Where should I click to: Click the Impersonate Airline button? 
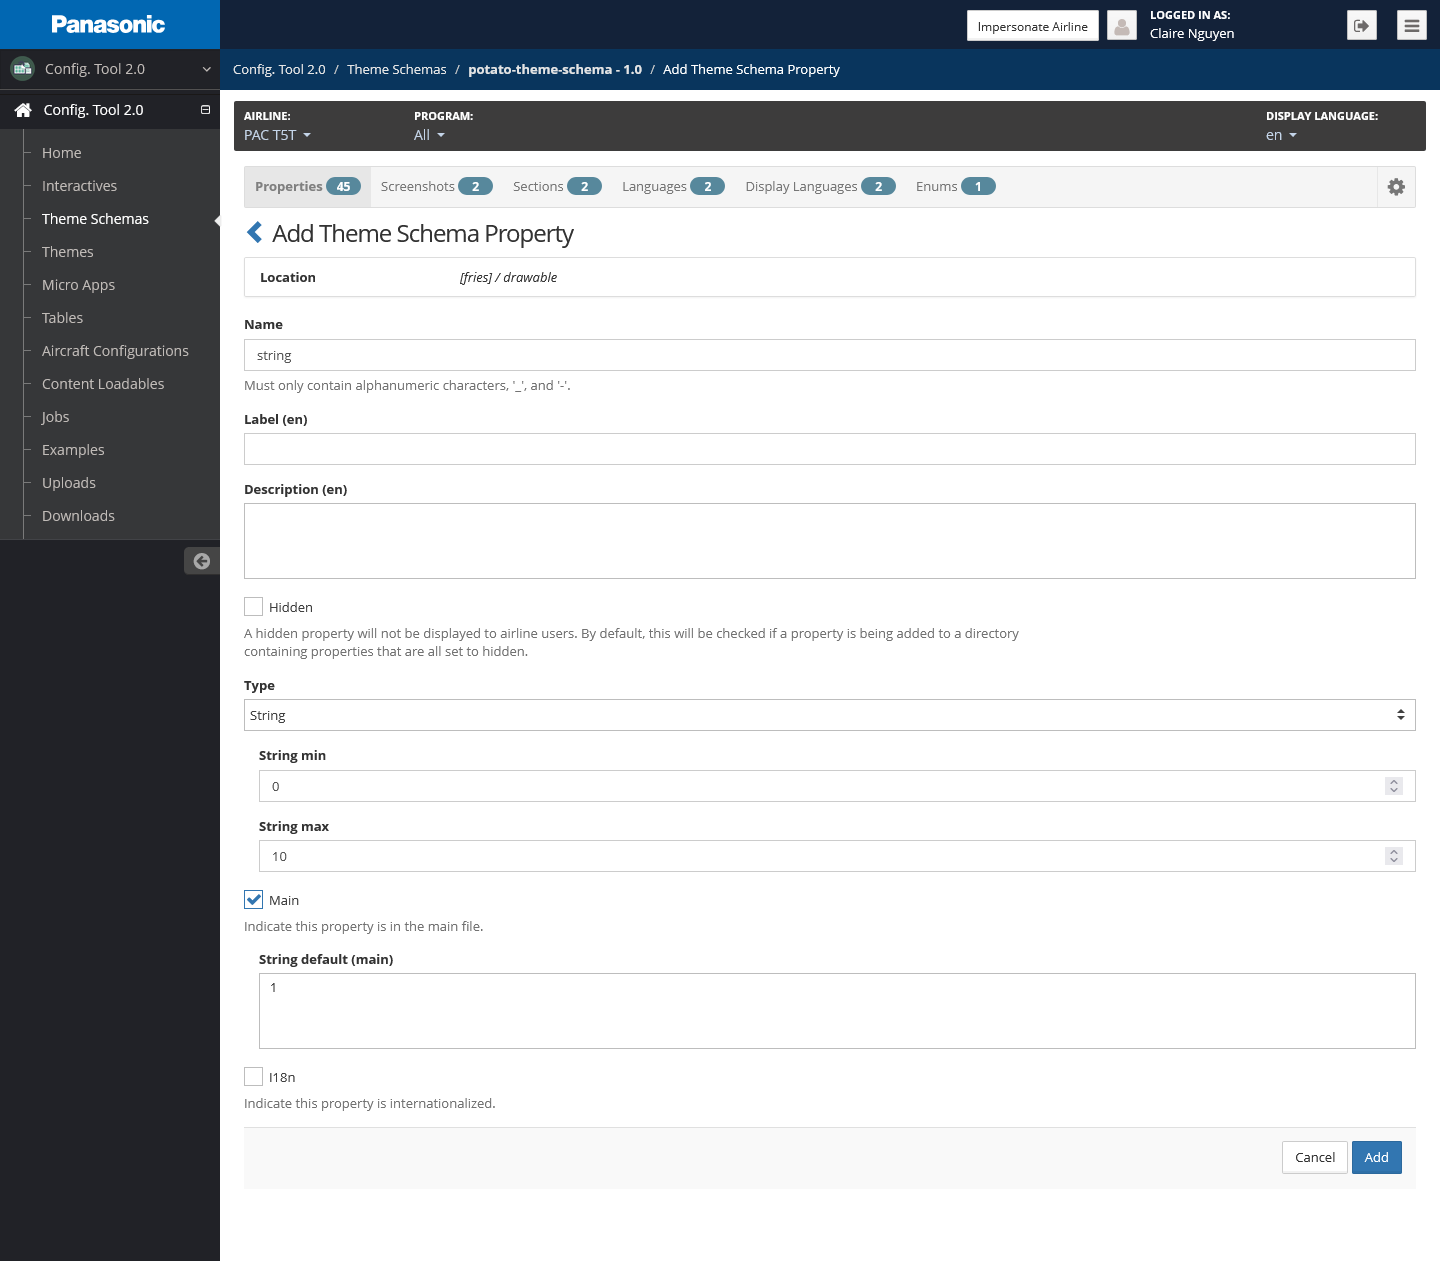[1032, 26]
